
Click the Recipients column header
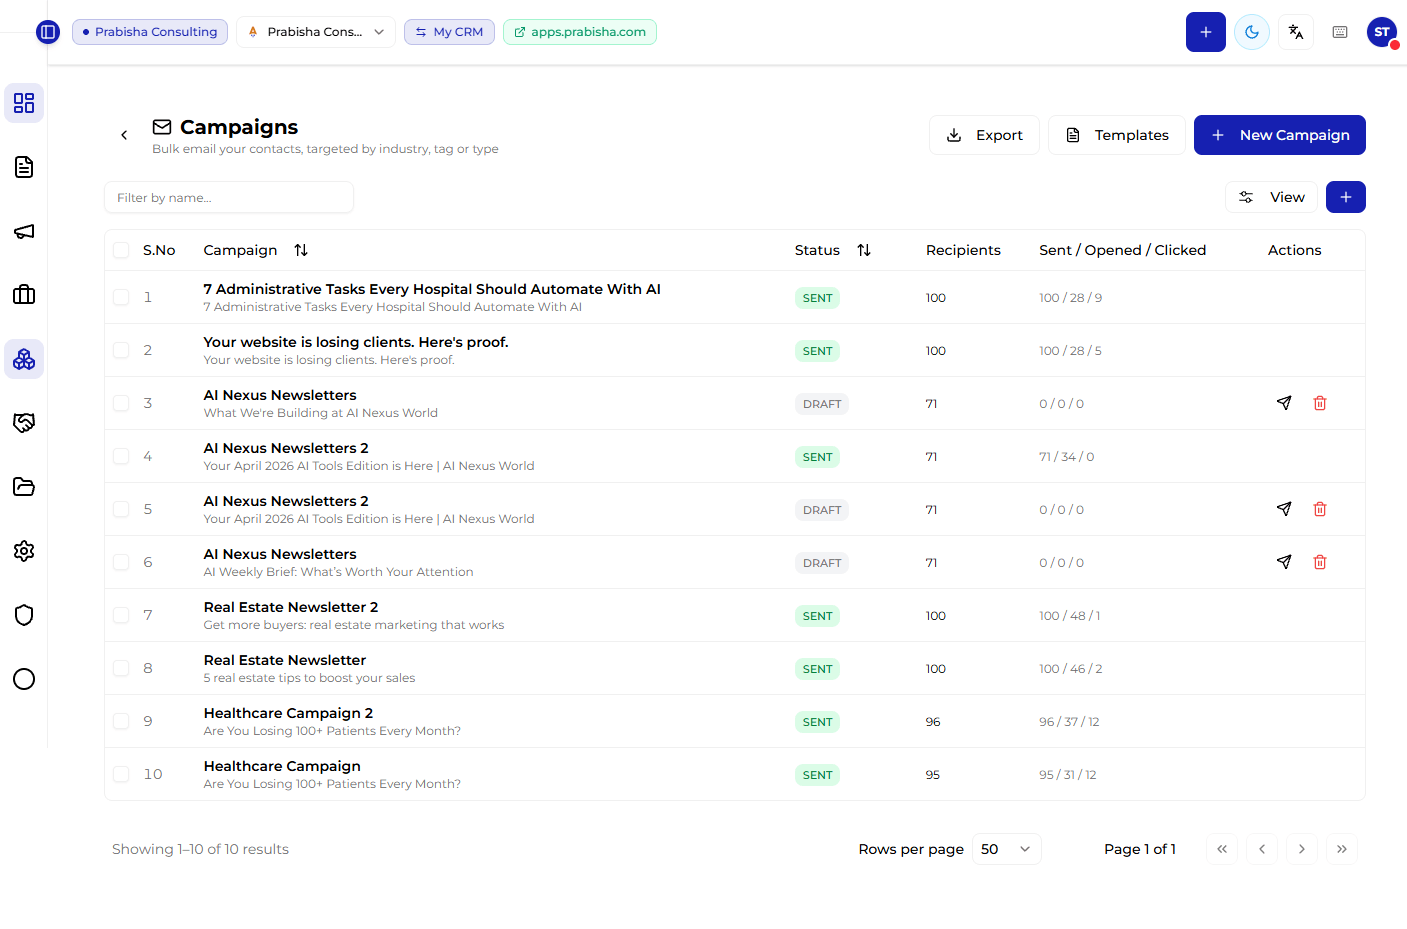click(963, 250)
